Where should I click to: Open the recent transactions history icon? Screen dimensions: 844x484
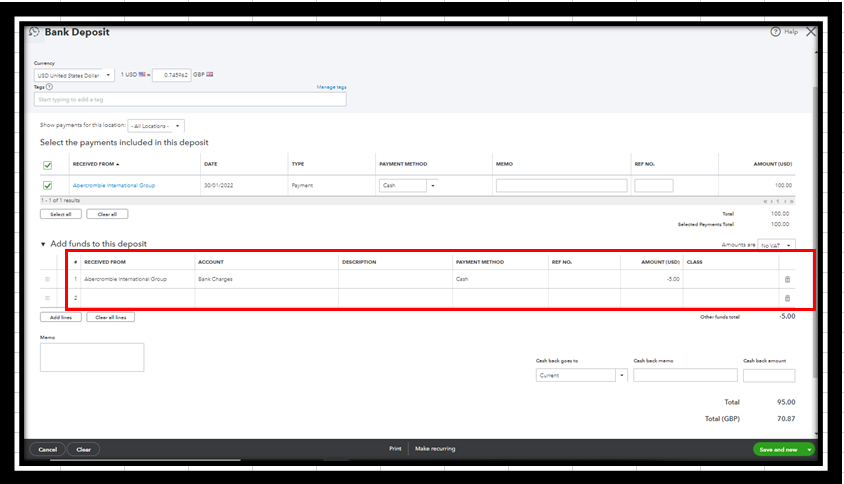(34, 32)
